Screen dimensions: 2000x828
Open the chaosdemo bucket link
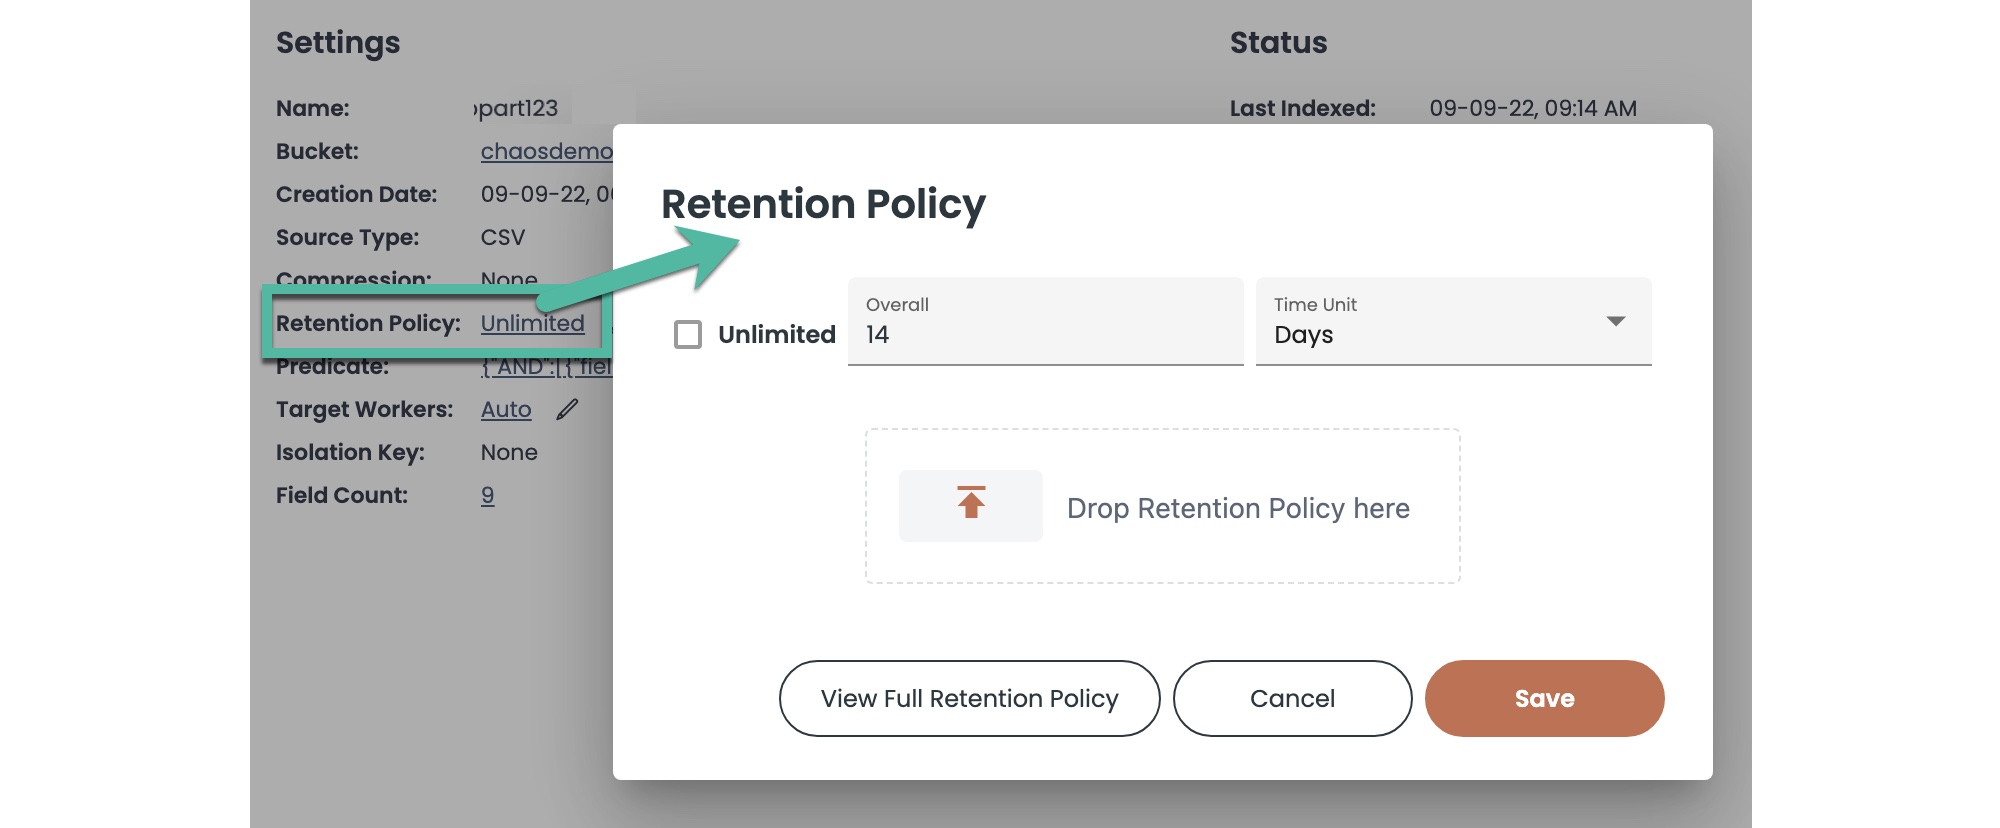tap(546, 151)
